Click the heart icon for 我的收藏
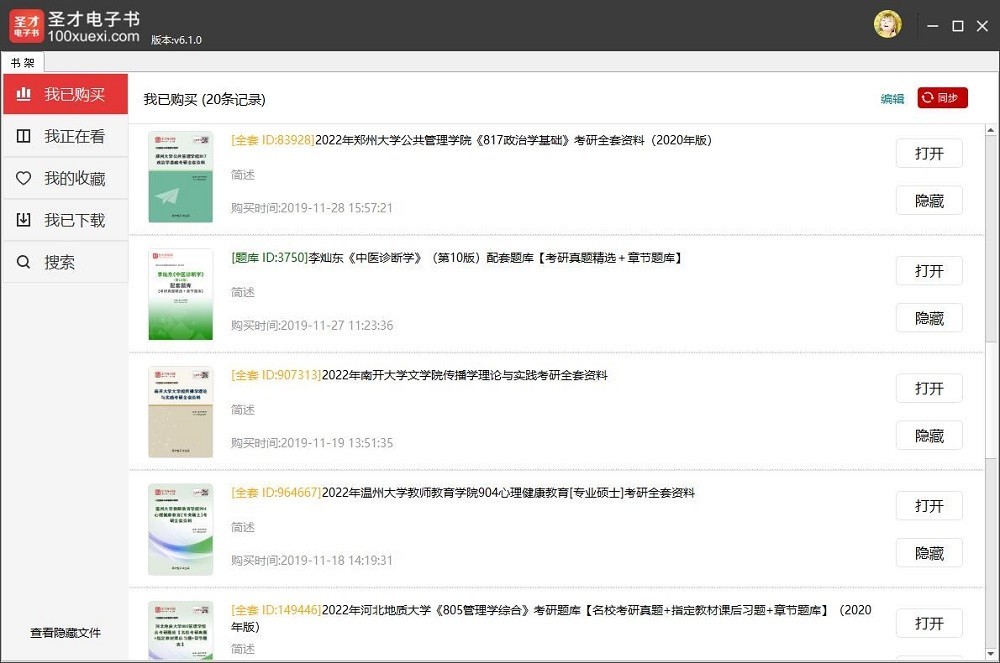Screen dimensions: 1000x663 pos(24,179)
